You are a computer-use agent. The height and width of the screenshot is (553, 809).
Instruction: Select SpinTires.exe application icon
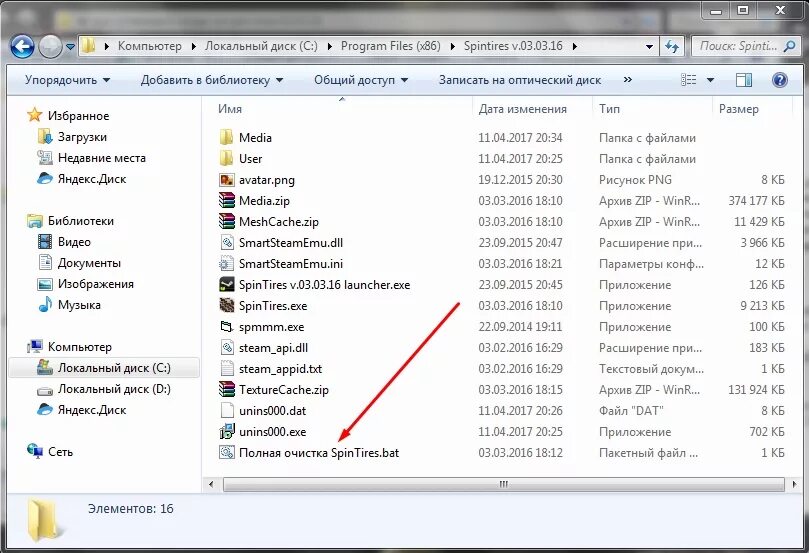(x=226, y=305)
